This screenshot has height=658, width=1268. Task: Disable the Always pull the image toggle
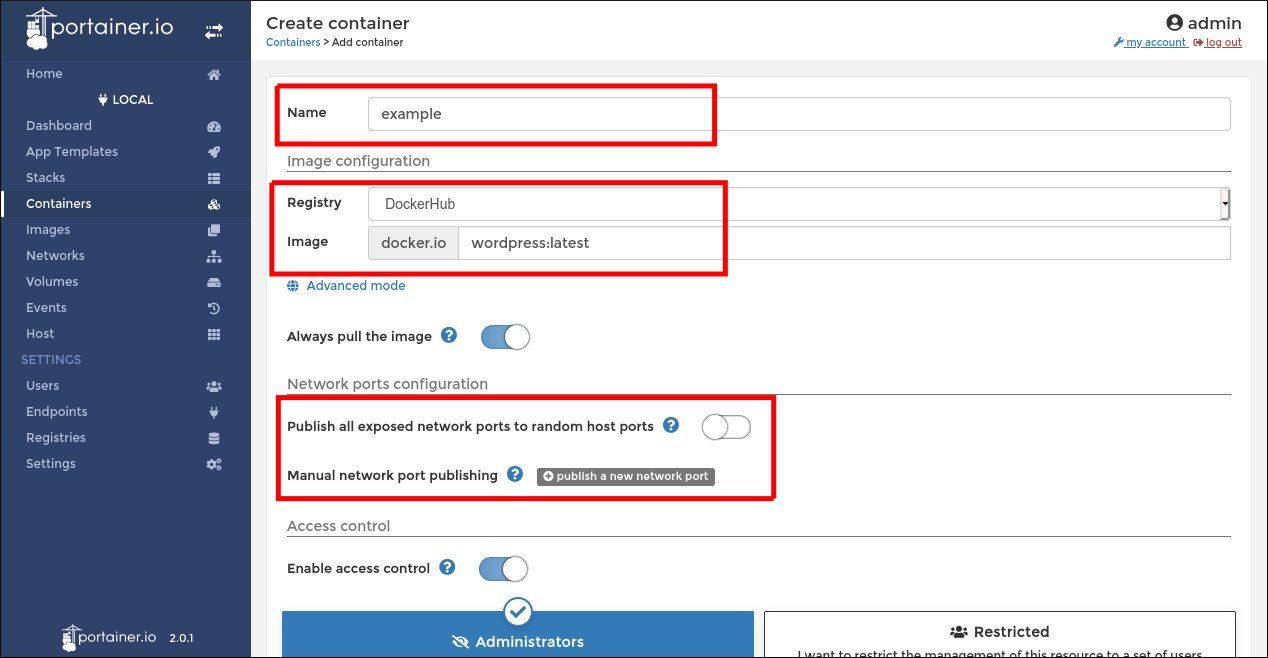pyautogui.click(x=505, y=336)
